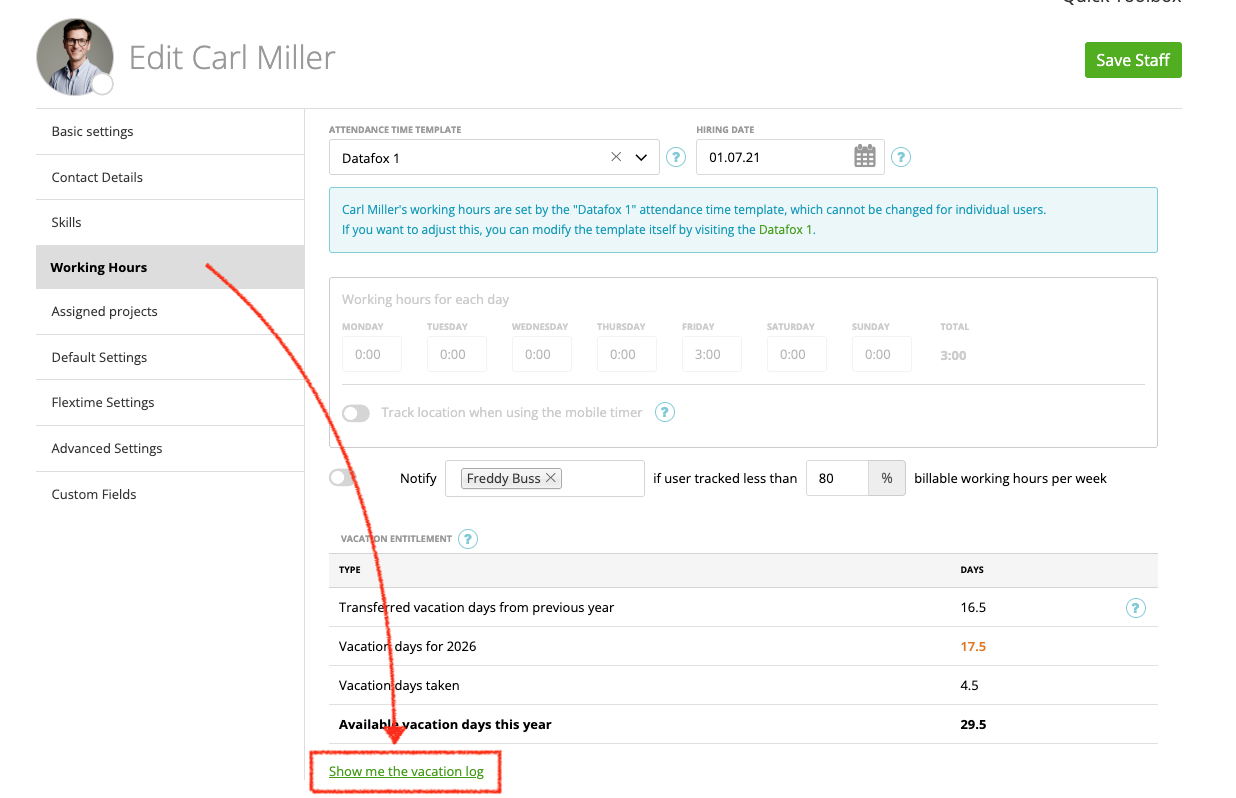Follow the Datafox 1 template link
1236x798 pixels.
pos(785,229)
